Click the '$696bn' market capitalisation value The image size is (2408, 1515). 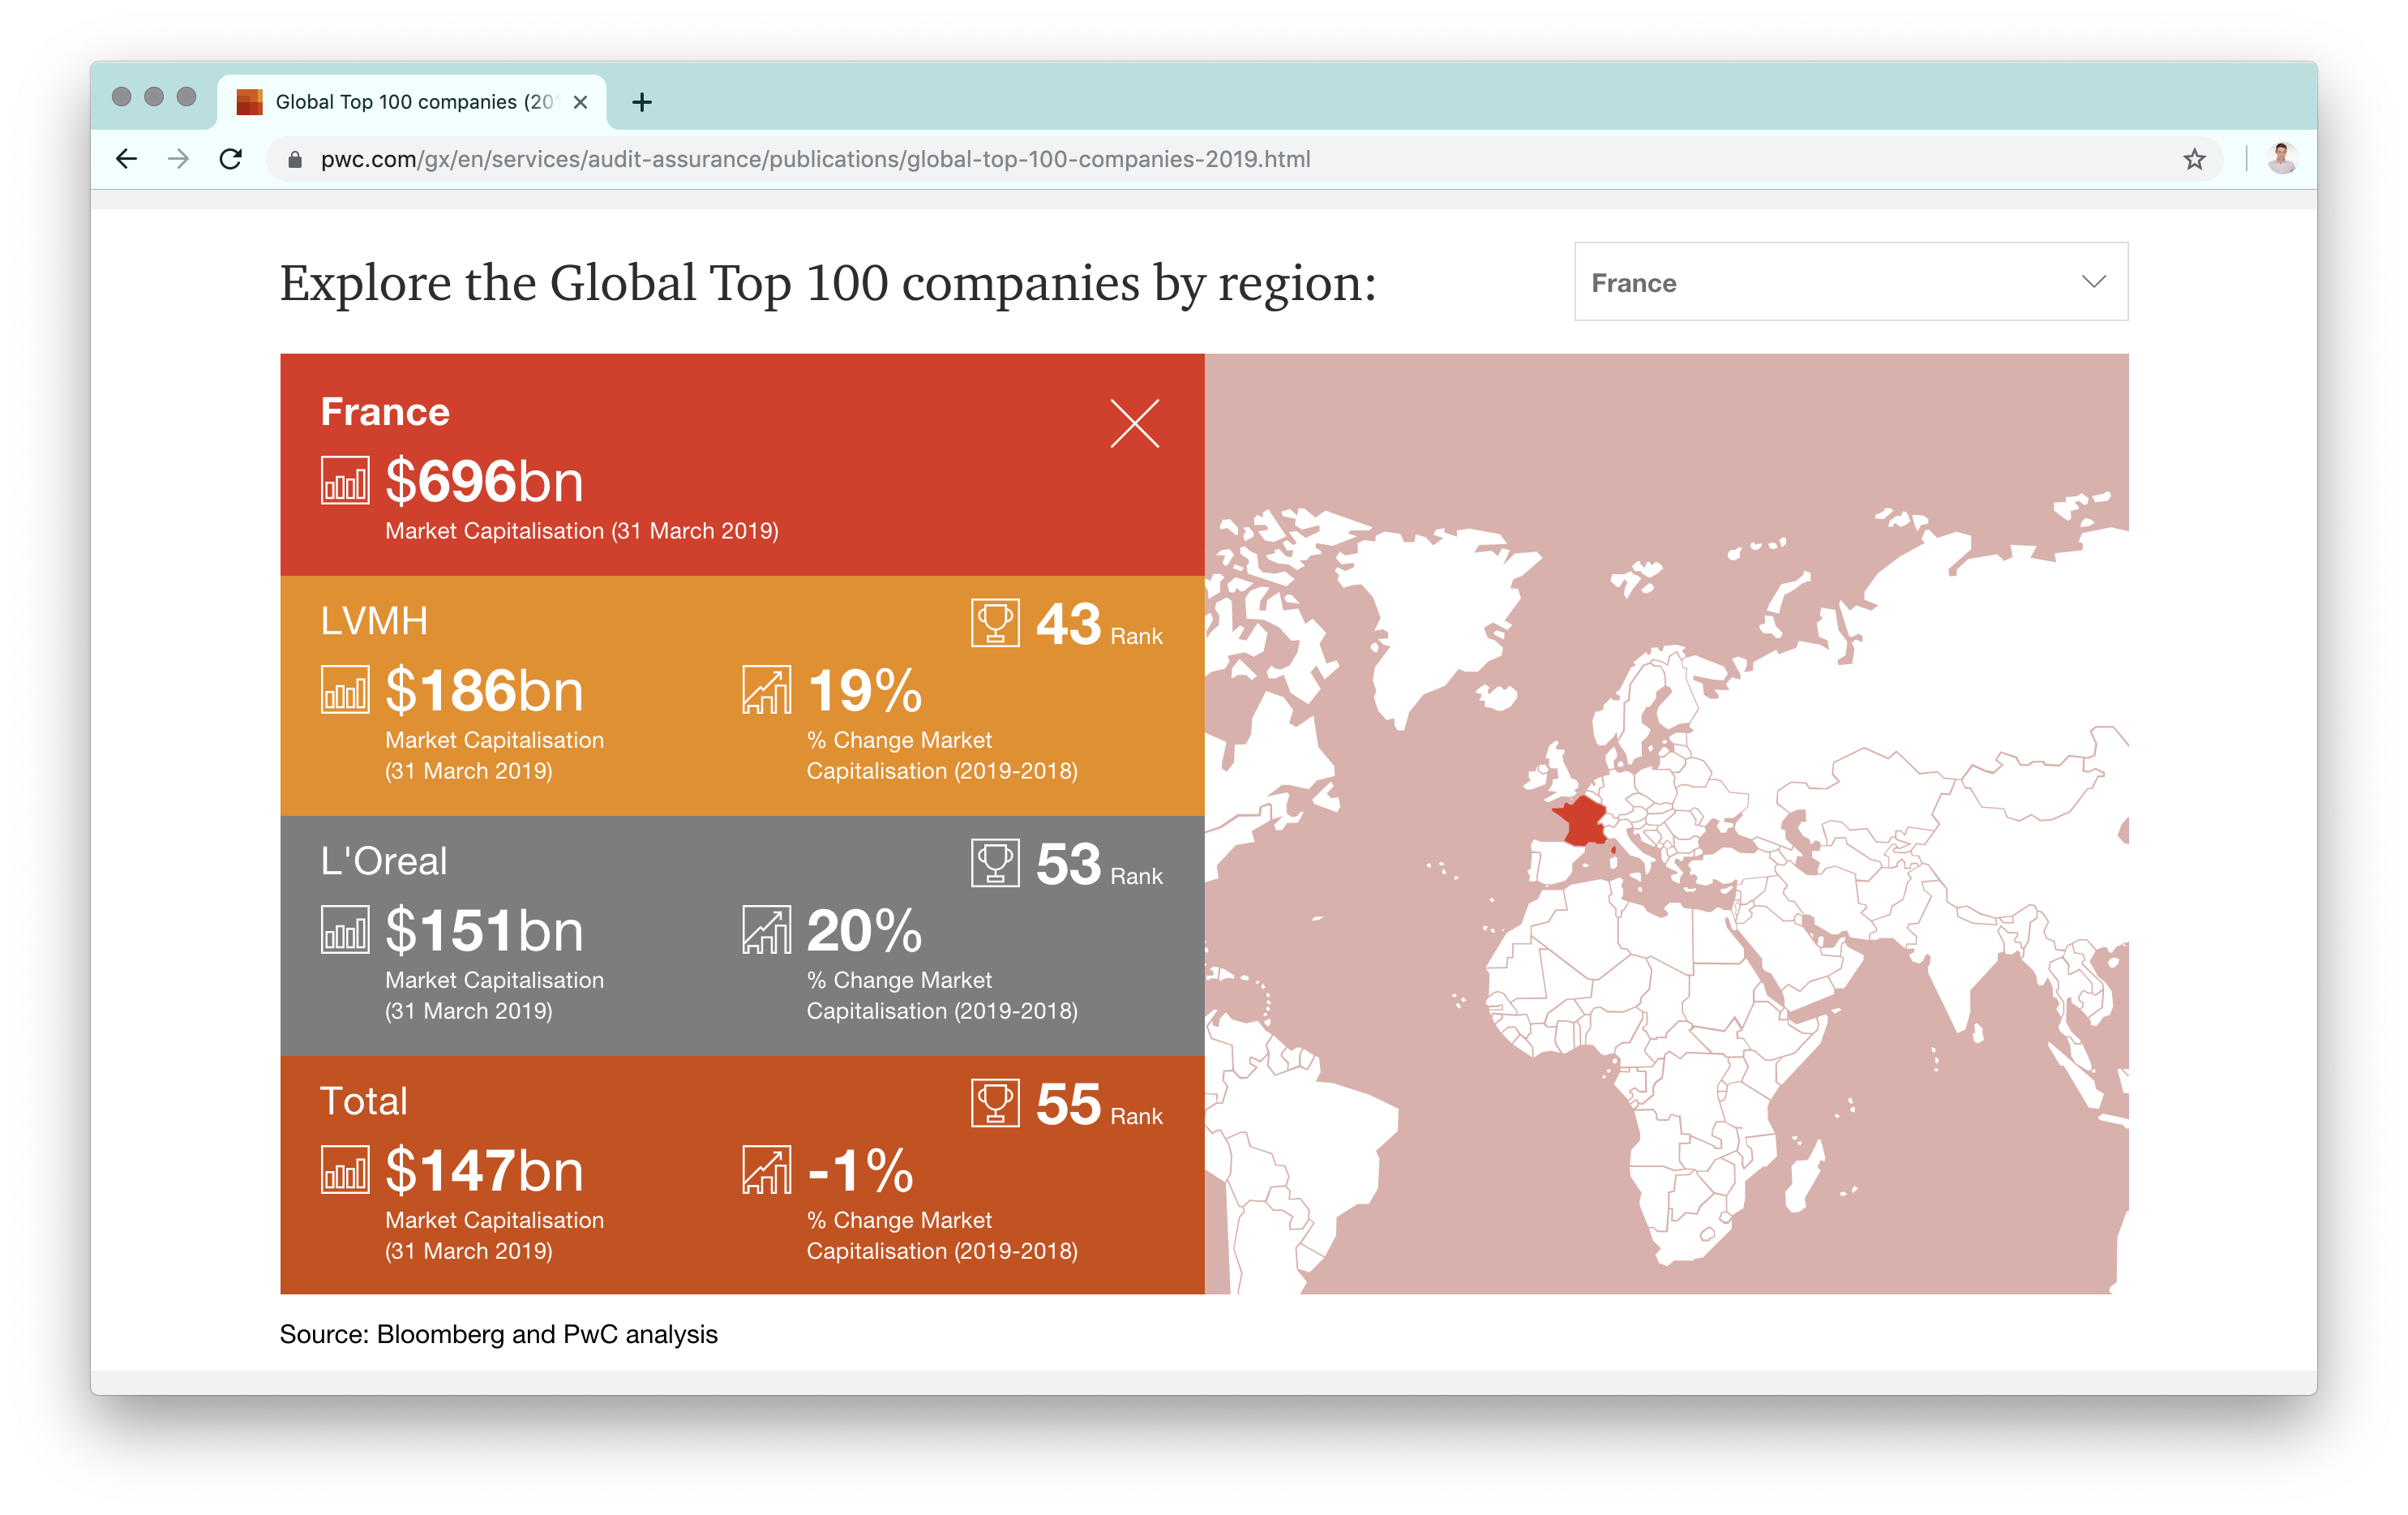pyautogui.click(x=484, y=481)
